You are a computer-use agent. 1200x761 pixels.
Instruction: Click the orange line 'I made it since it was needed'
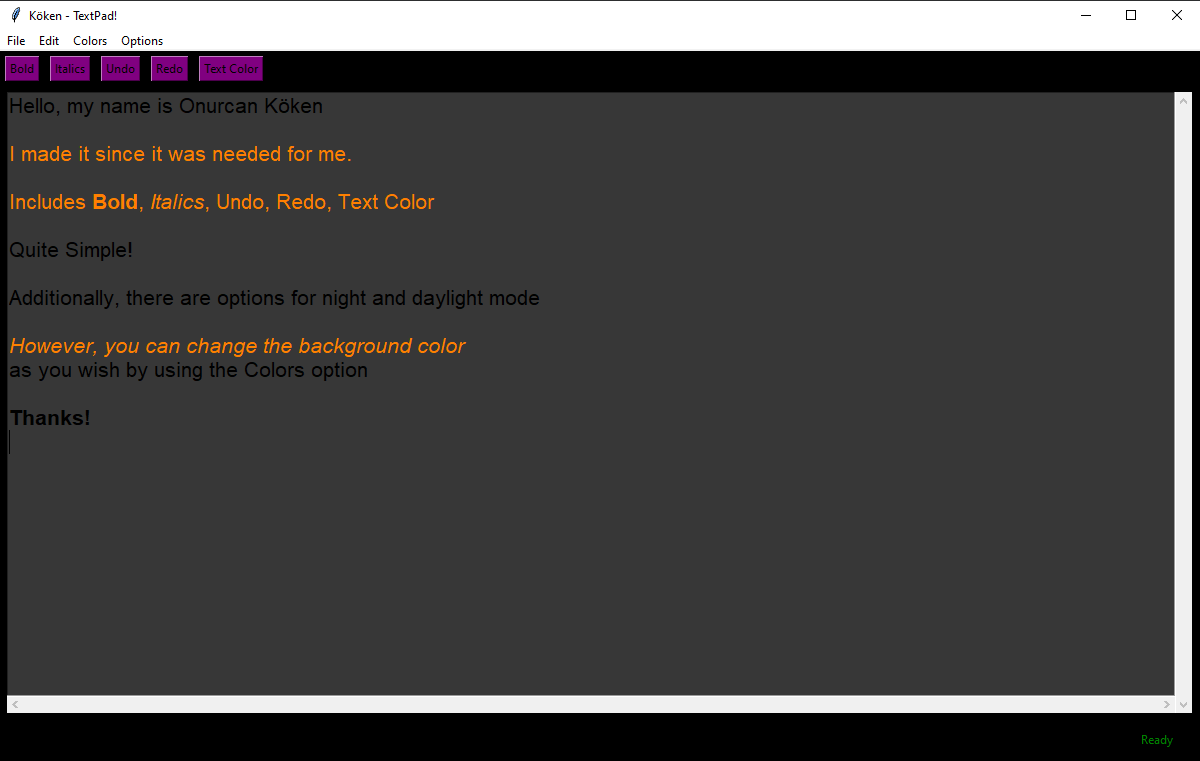181,154
